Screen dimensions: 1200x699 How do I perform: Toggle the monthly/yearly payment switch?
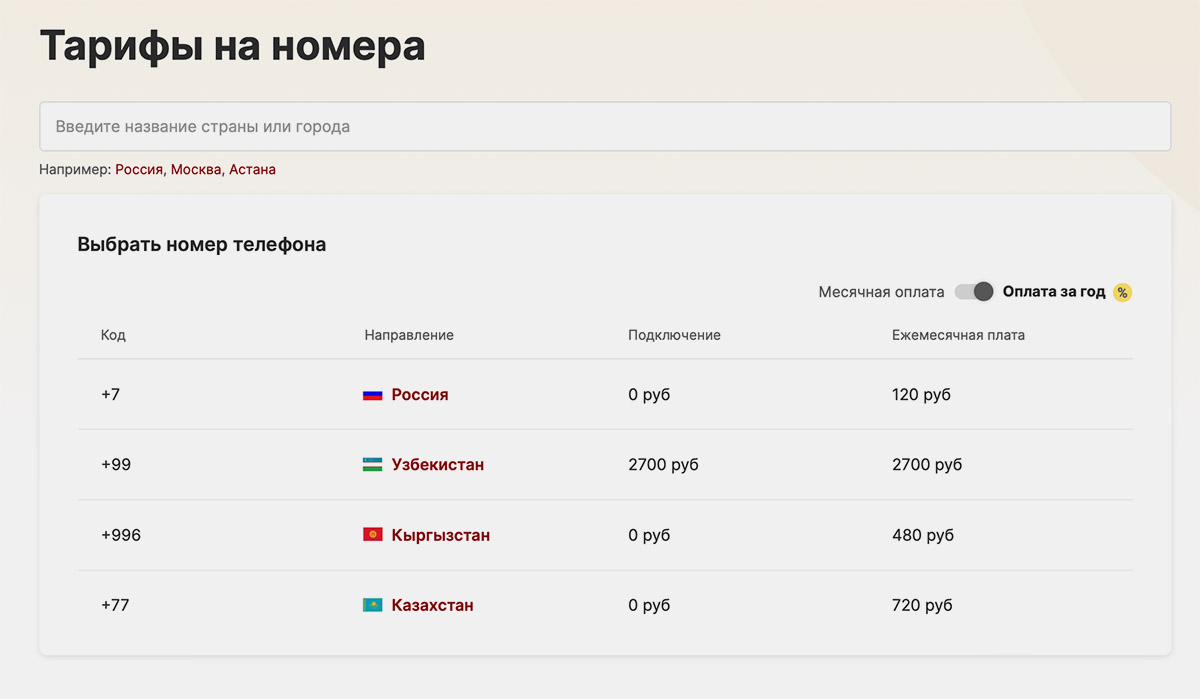pyautogui.click(x=973, y=292)
